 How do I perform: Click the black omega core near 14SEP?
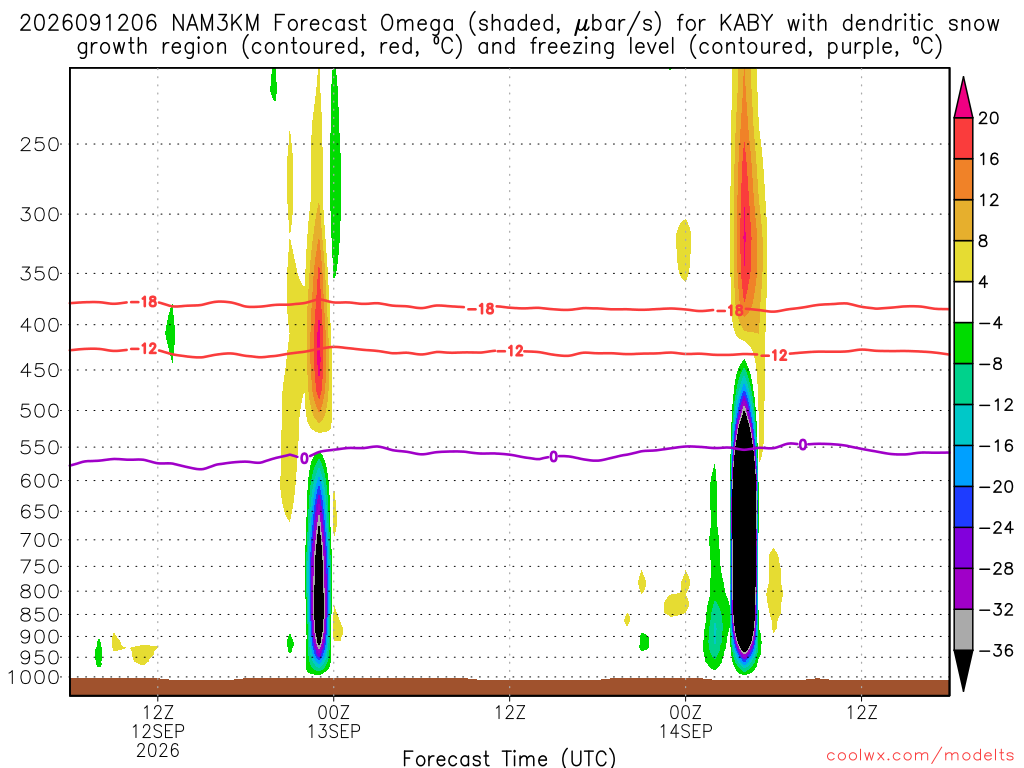point(744,529)
